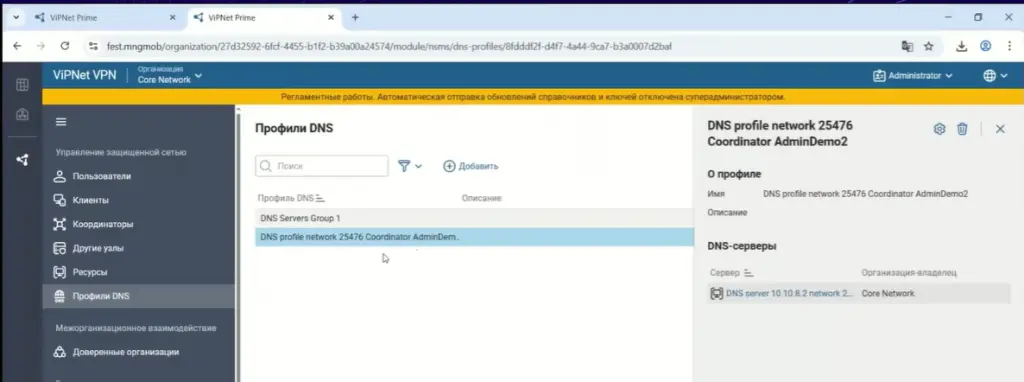Image resolution: width=1024 pixels, height=382 pixels.
Task: Reload the current page
Action: click(x=65, y=46)
